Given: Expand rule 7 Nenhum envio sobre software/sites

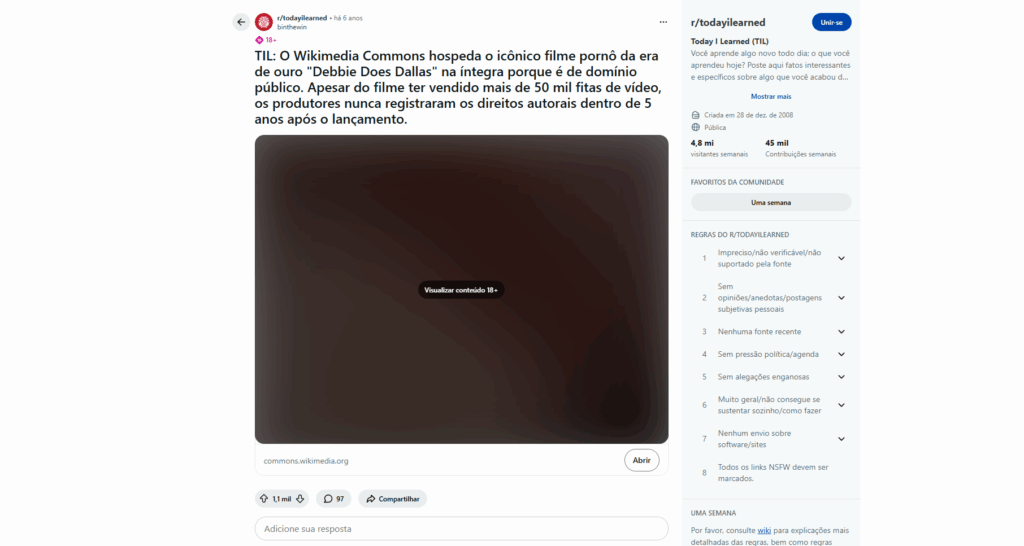Looking at the screenshot, I should (x=841, y=439).
